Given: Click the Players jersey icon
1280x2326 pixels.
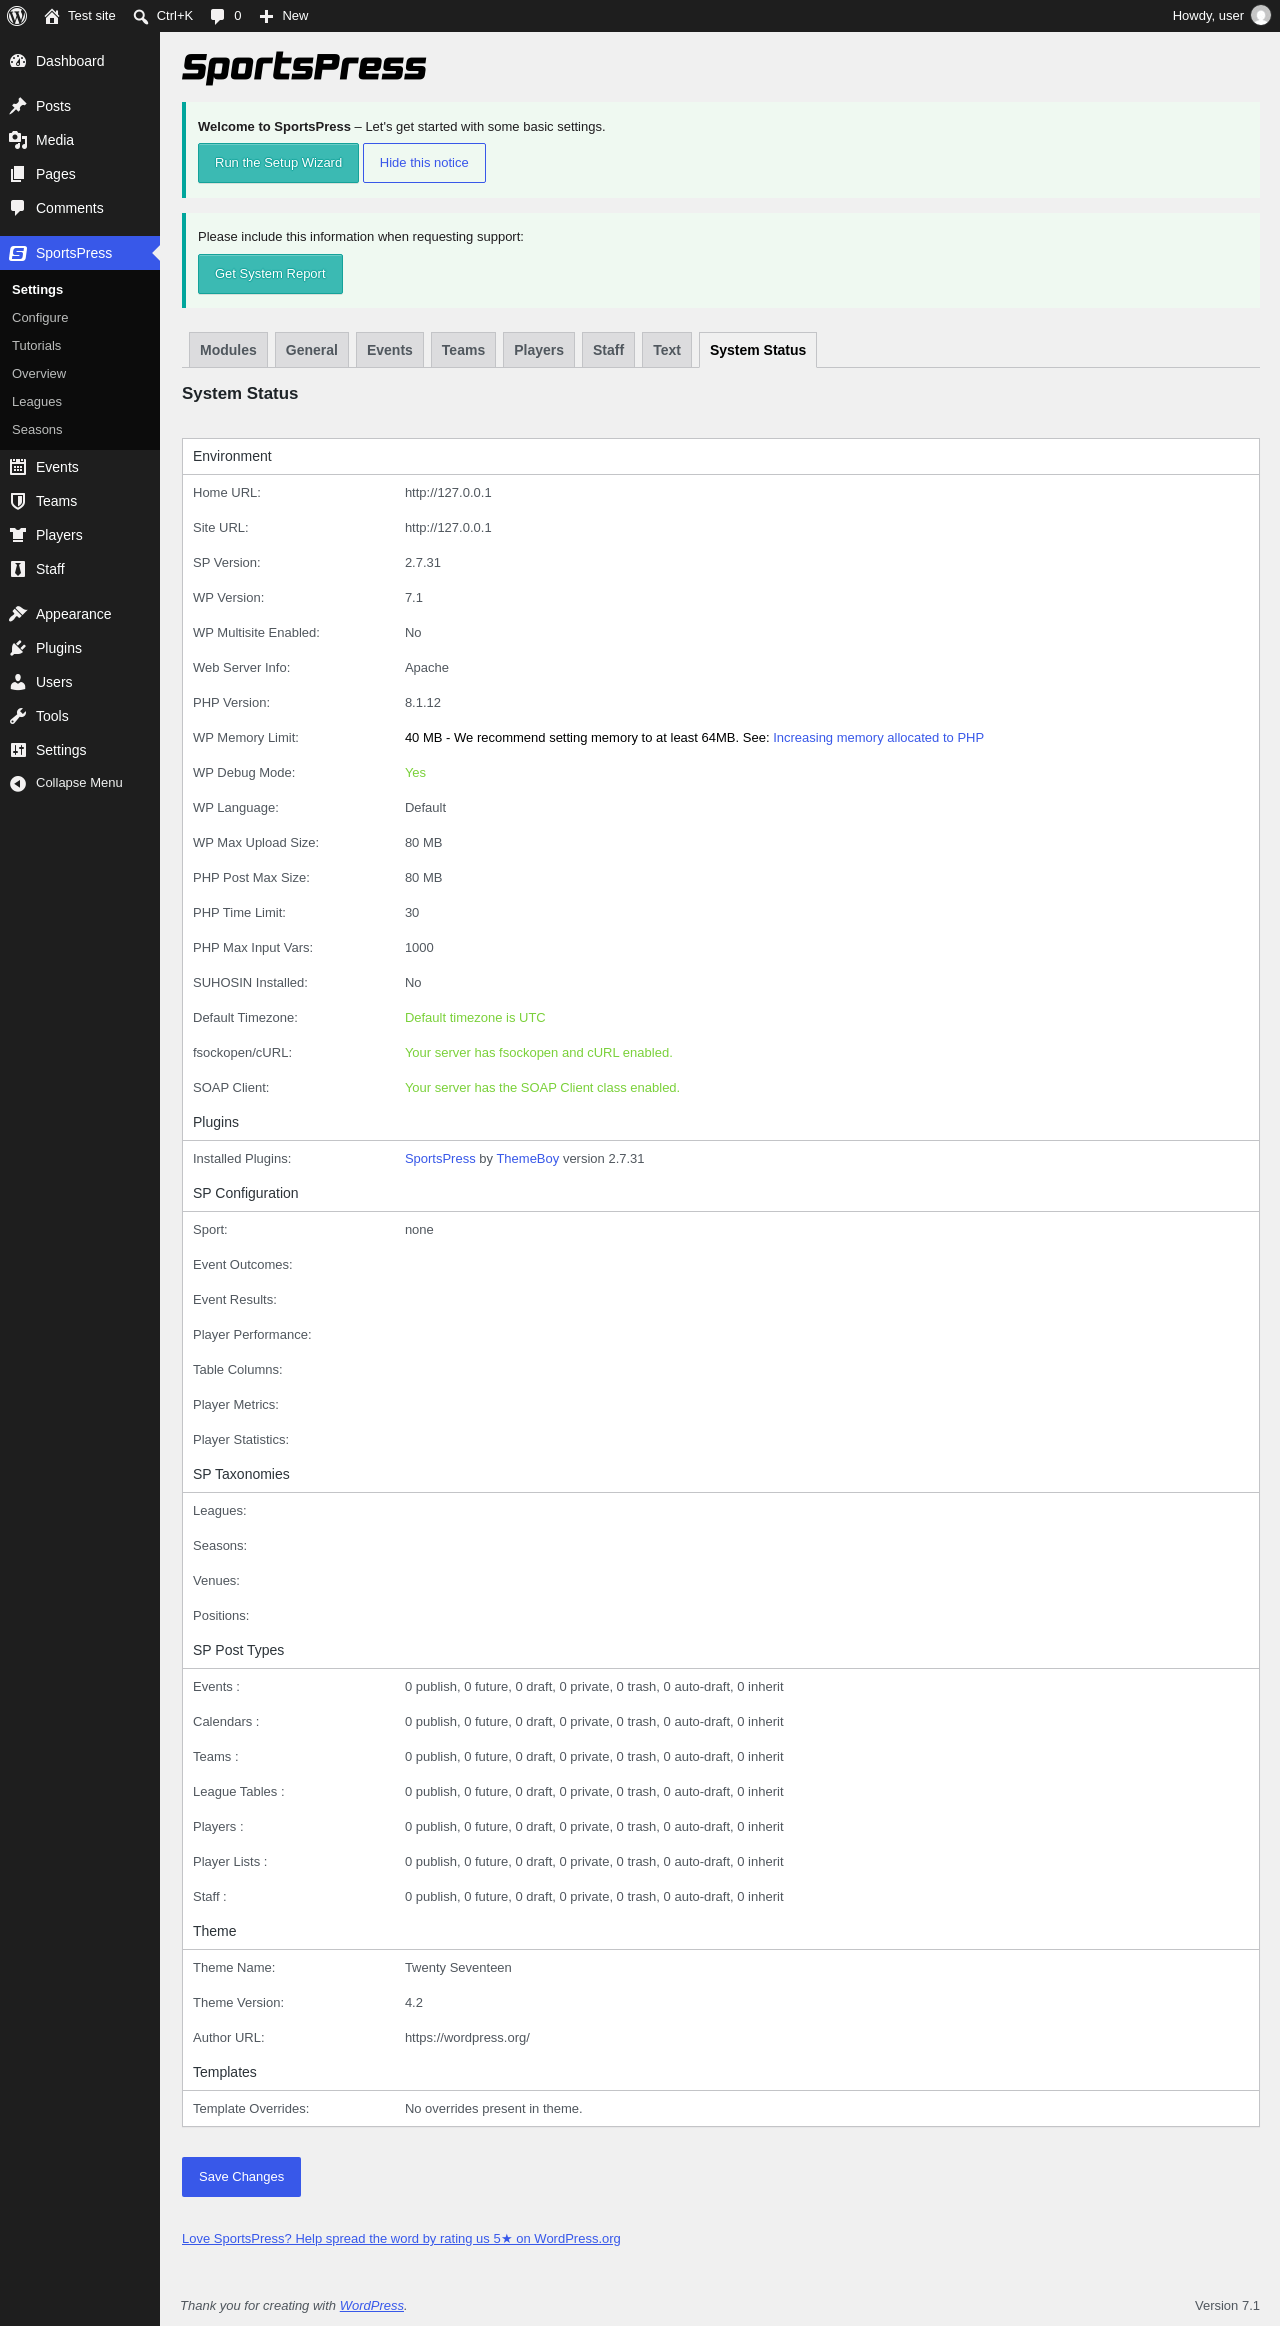Looking at the screenshot, I should click(18, 535).
